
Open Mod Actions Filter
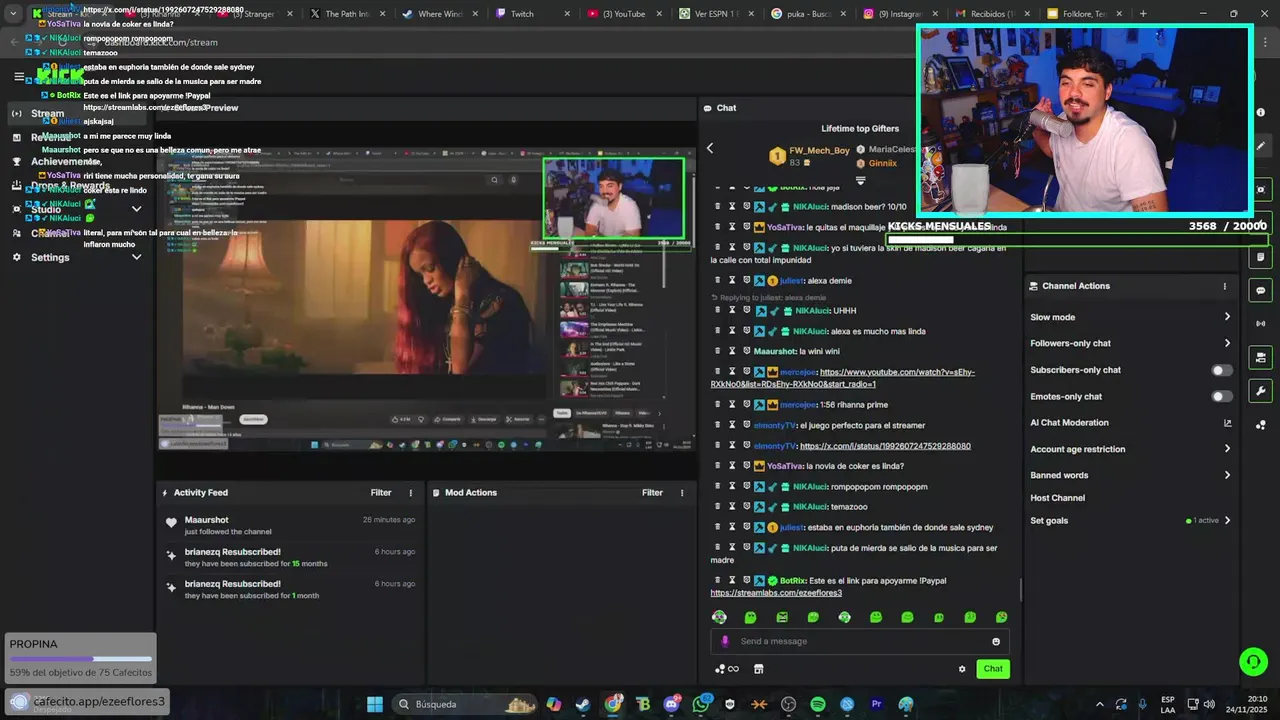[x=652, y=492]
